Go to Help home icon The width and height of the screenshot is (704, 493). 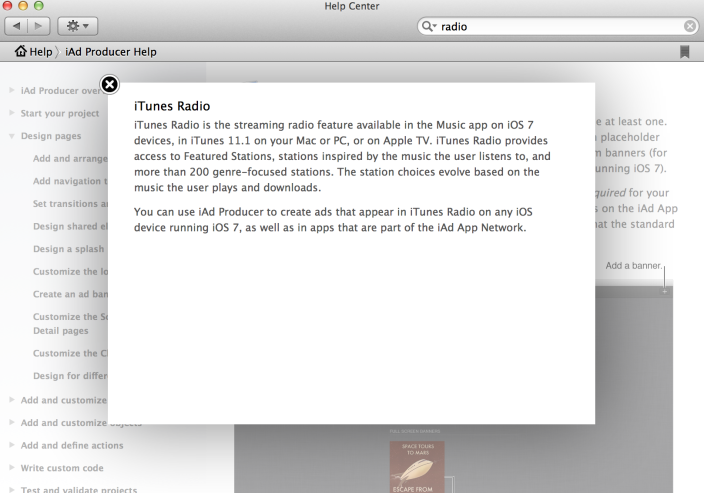click(20, 51)
